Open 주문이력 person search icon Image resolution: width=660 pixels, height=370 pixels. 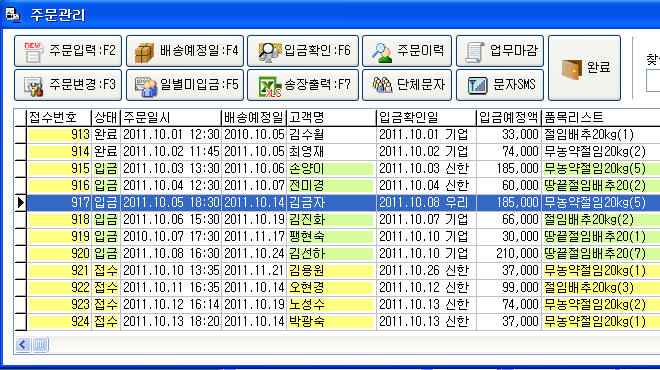click(382, 52)
